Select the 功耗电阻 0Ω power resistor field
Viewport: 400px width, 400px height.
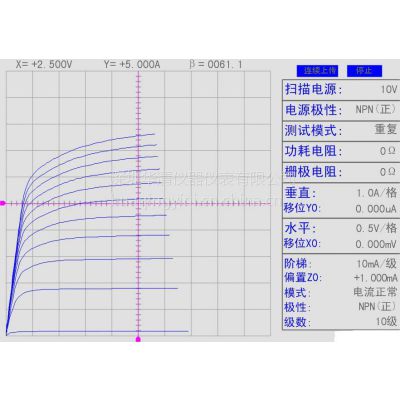(x=341, y=151)
